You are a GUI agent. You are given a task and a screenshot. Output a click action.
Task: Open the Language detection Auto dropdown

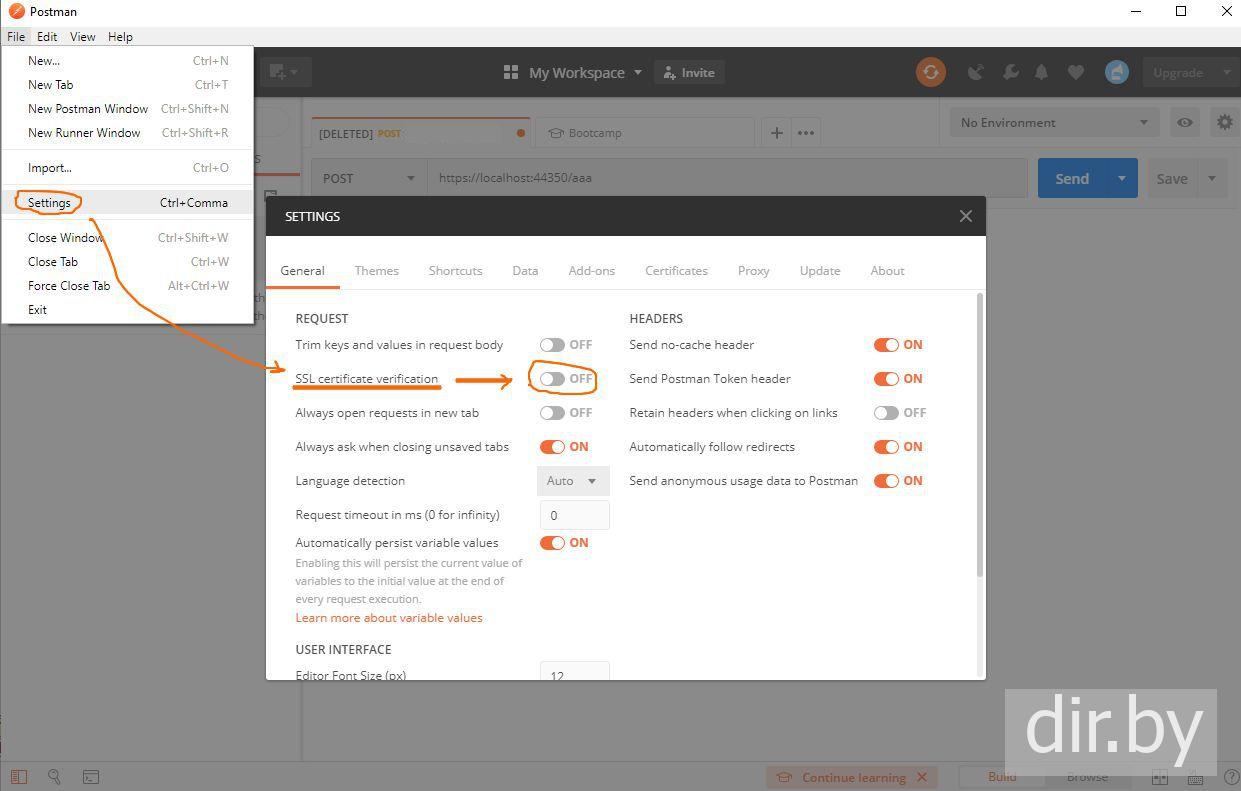pos(573,481)
